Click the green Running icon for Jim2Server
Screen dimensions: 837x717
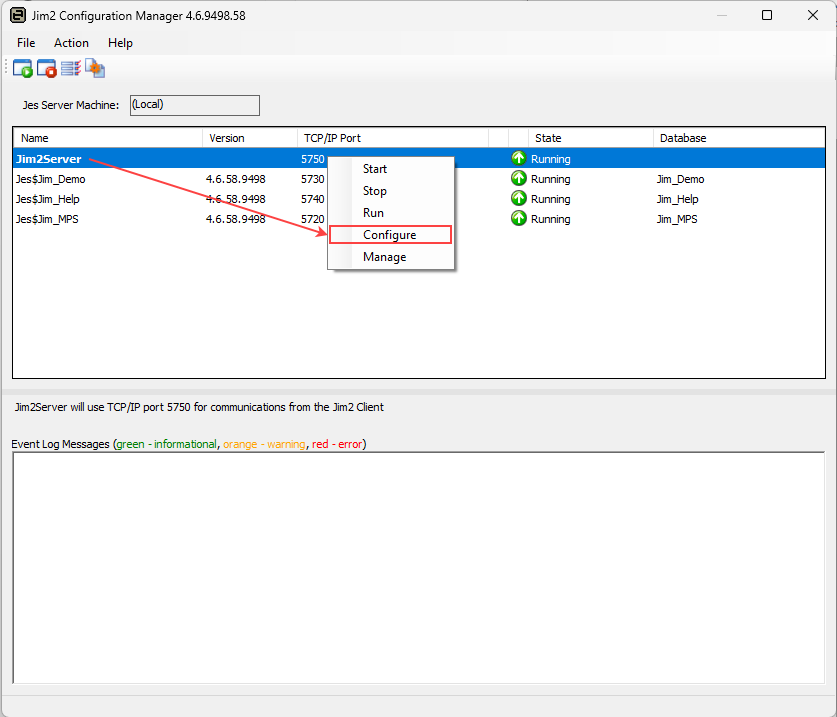point(518,159)
